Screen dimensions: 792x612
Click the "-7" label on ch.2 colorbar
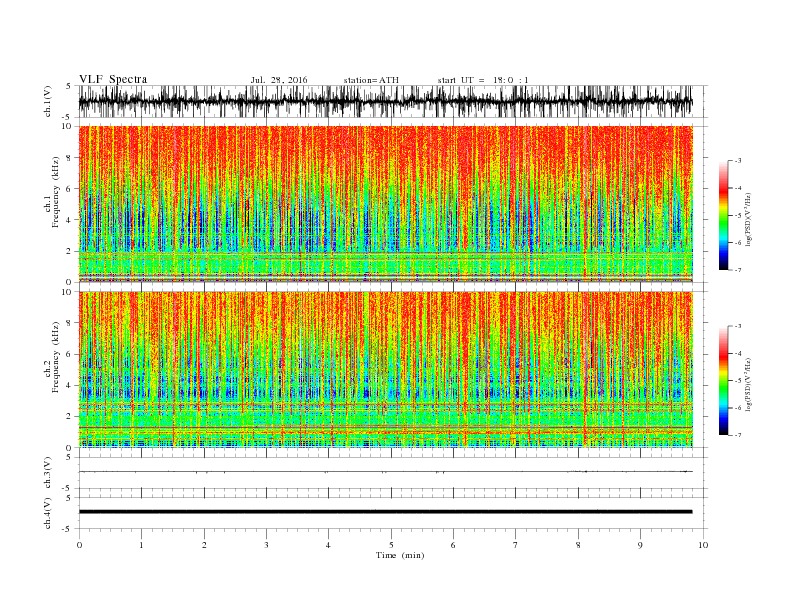(x=737, y=435)
